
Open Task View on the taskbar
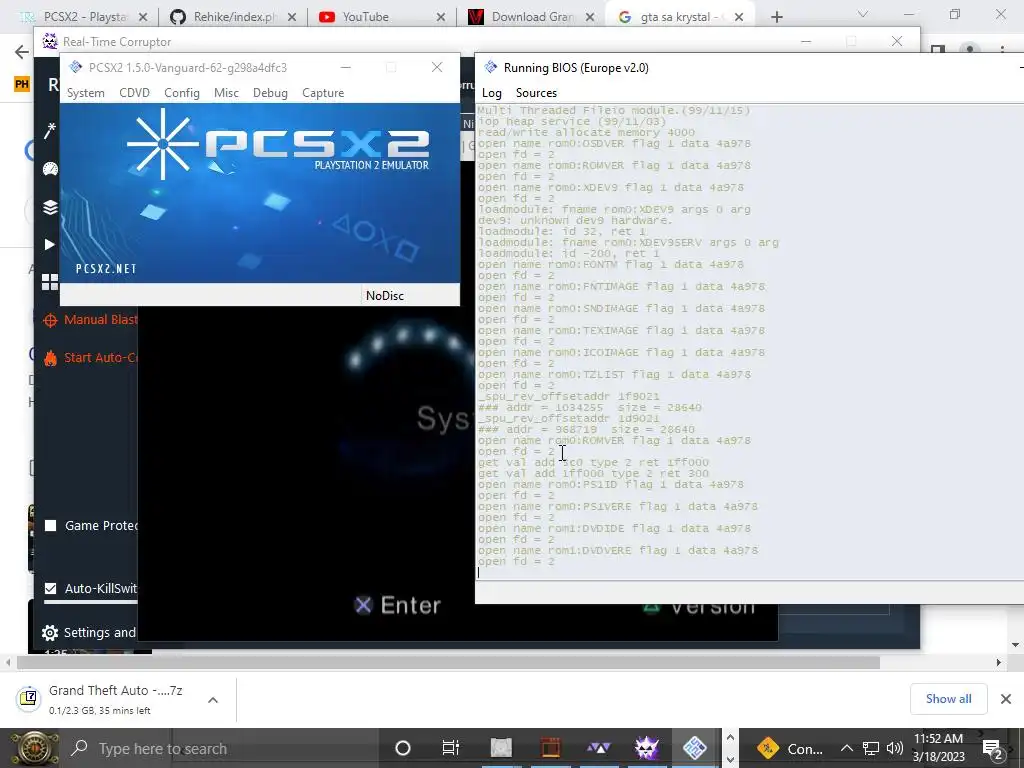pos(451,748)
